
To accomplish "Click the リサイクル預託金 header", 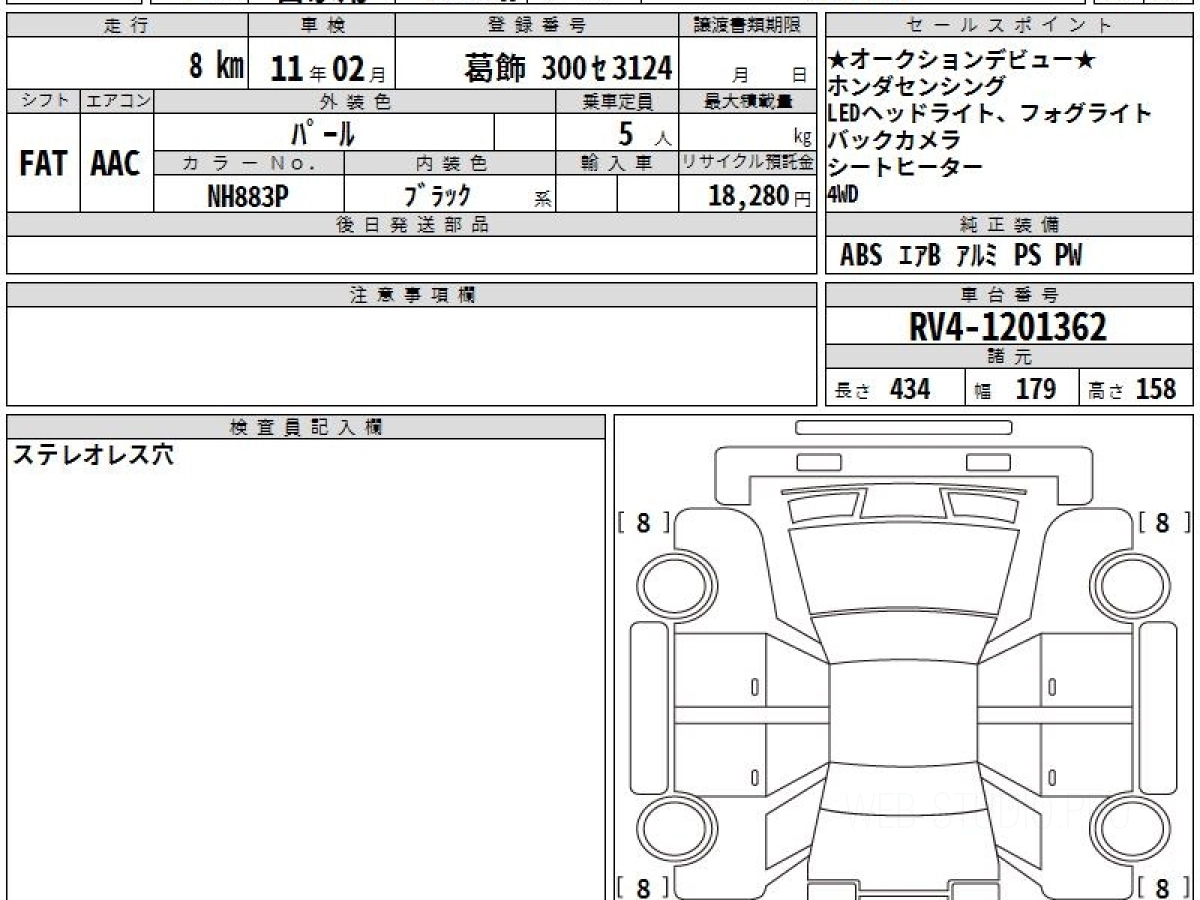I will (x=749, y=163).
